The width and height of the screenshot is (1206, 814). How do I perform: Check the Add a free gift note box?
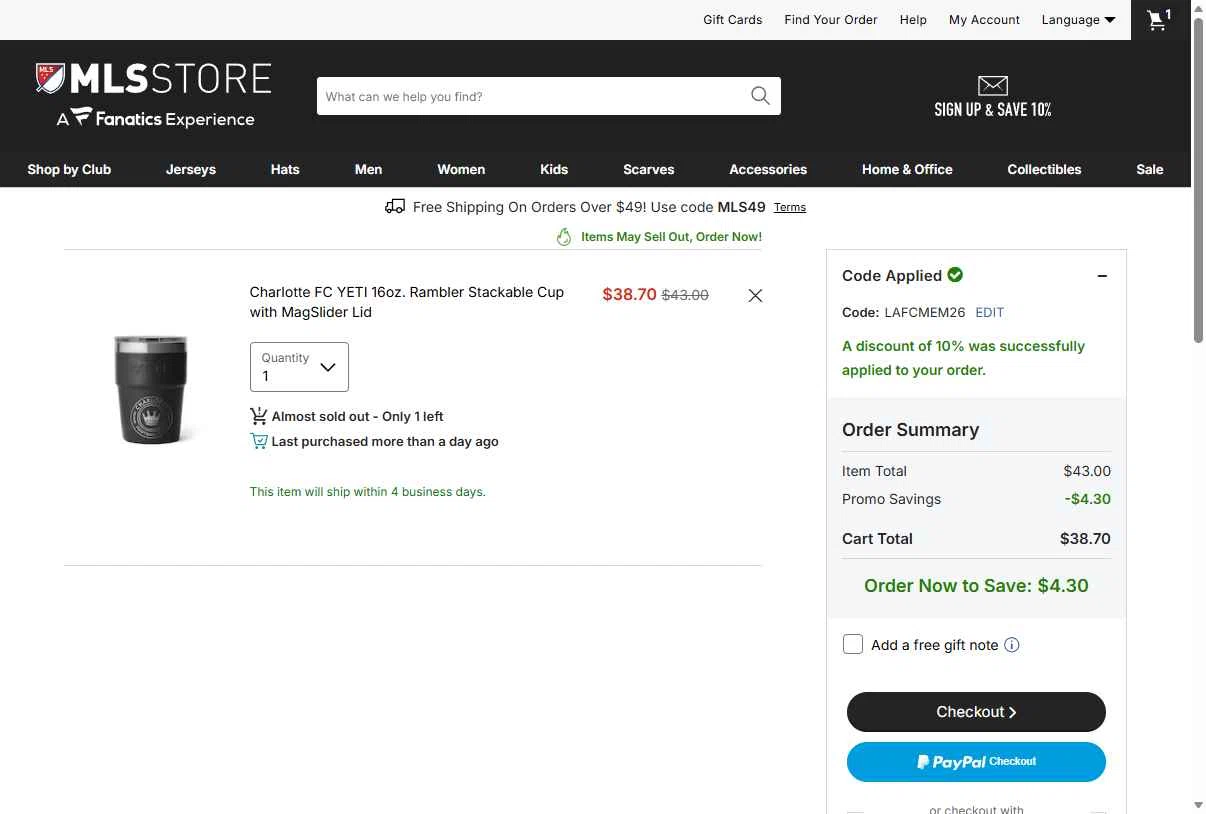coord(853,645)
